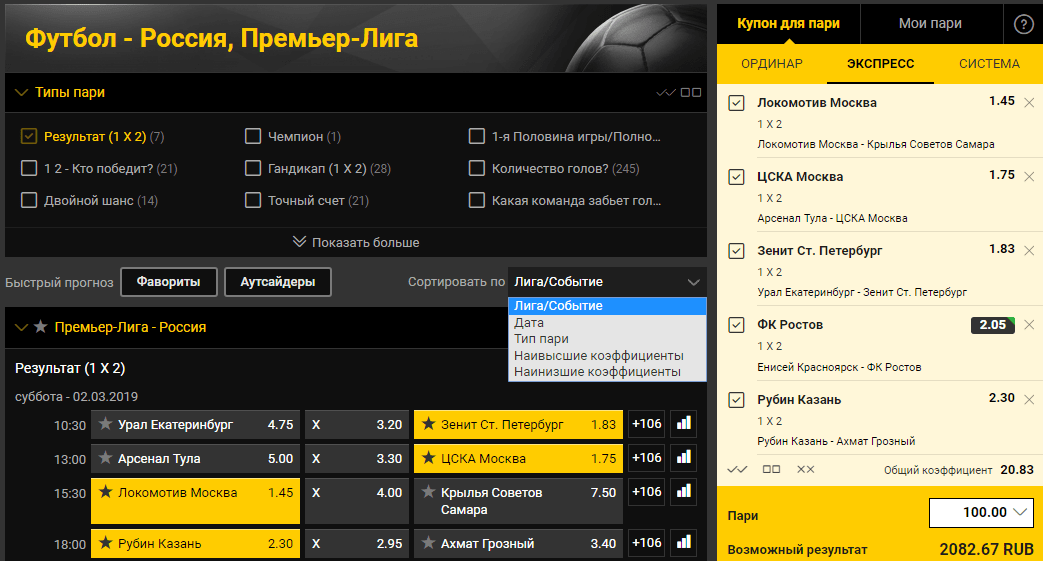Open the stake amount 100.00 dropdown
The height and width of the screenshot is (561, 1043).
click(981, 512)
